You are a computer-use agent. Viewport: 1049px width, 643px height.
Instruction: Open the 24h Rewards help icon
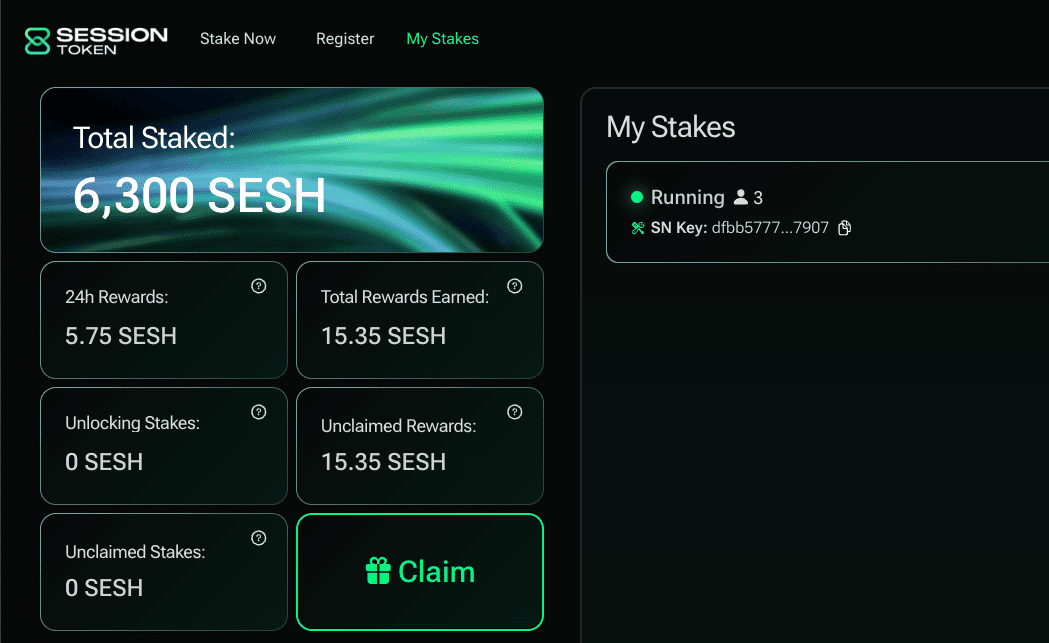(x=258, y=286)
